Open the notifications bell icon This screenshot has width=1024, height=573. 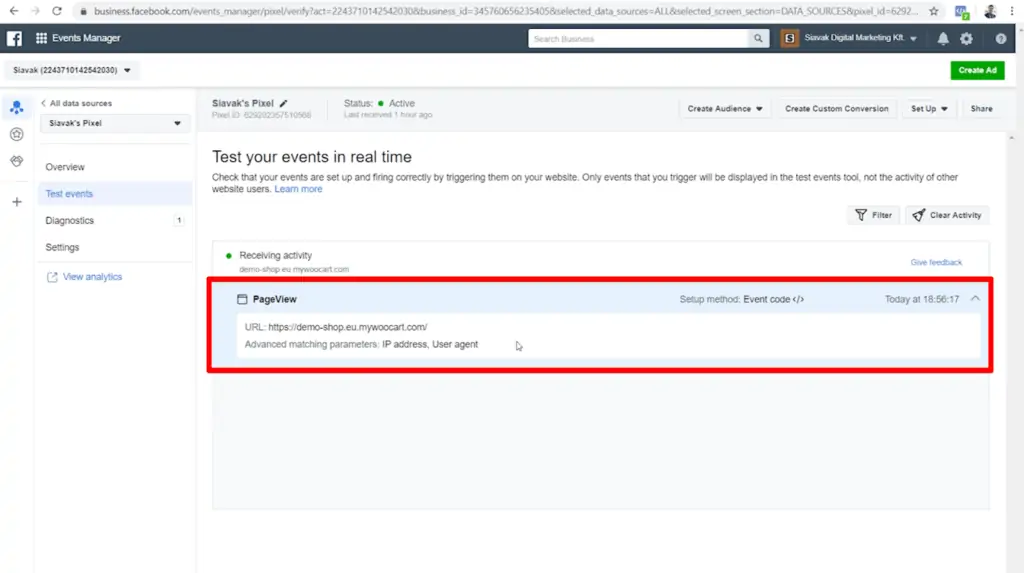[943, 39]
